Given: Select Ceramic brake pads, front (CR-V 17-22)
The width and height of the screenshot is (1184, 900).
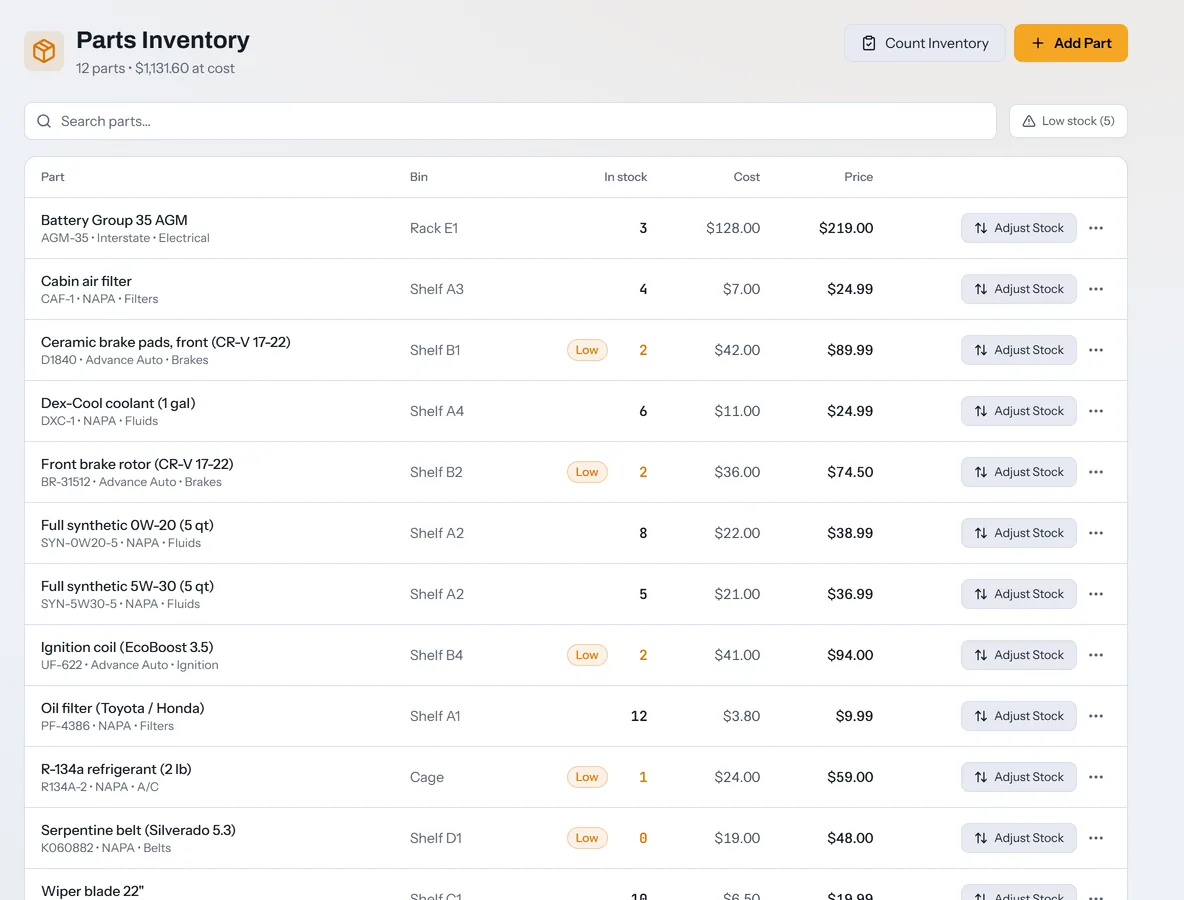Looking at the screenshot, I should pos(165,342).
